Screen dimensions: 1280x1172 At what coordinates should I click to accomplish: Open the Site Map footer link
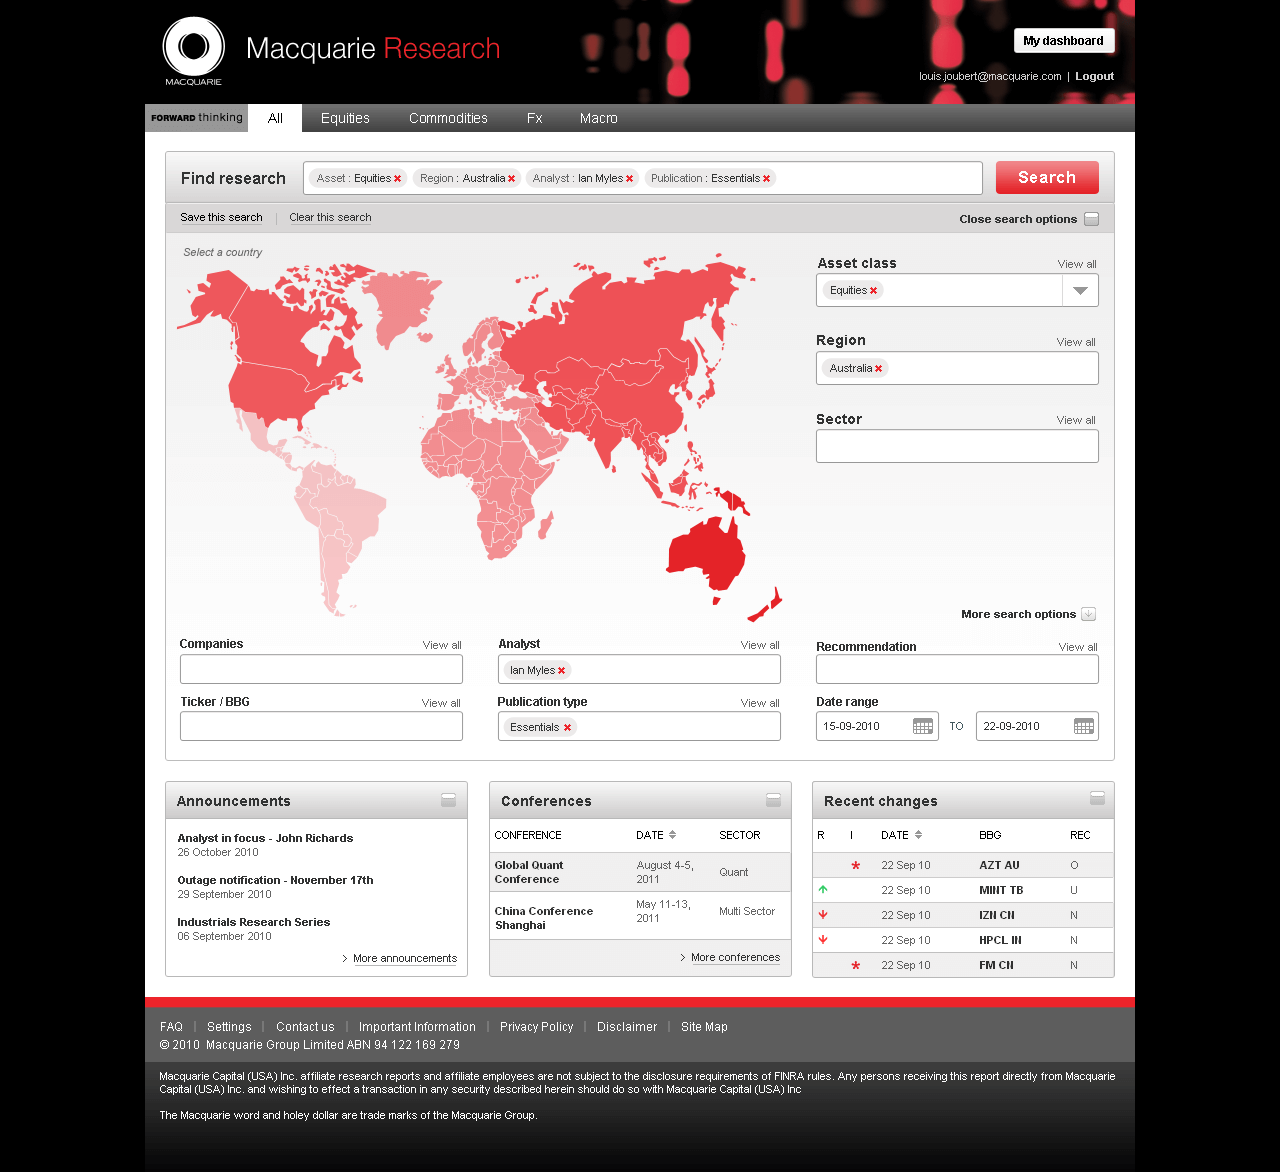point(704,1027)
